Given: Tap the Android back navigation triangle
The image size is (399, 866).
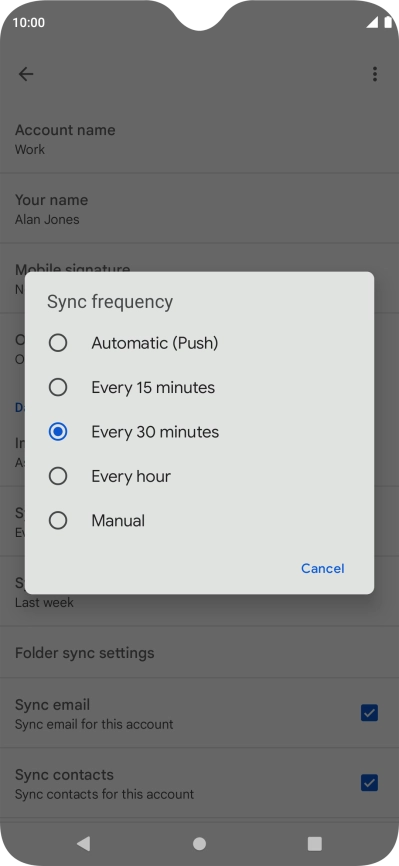Looking at the screenshot, I should tap(83, 843).
